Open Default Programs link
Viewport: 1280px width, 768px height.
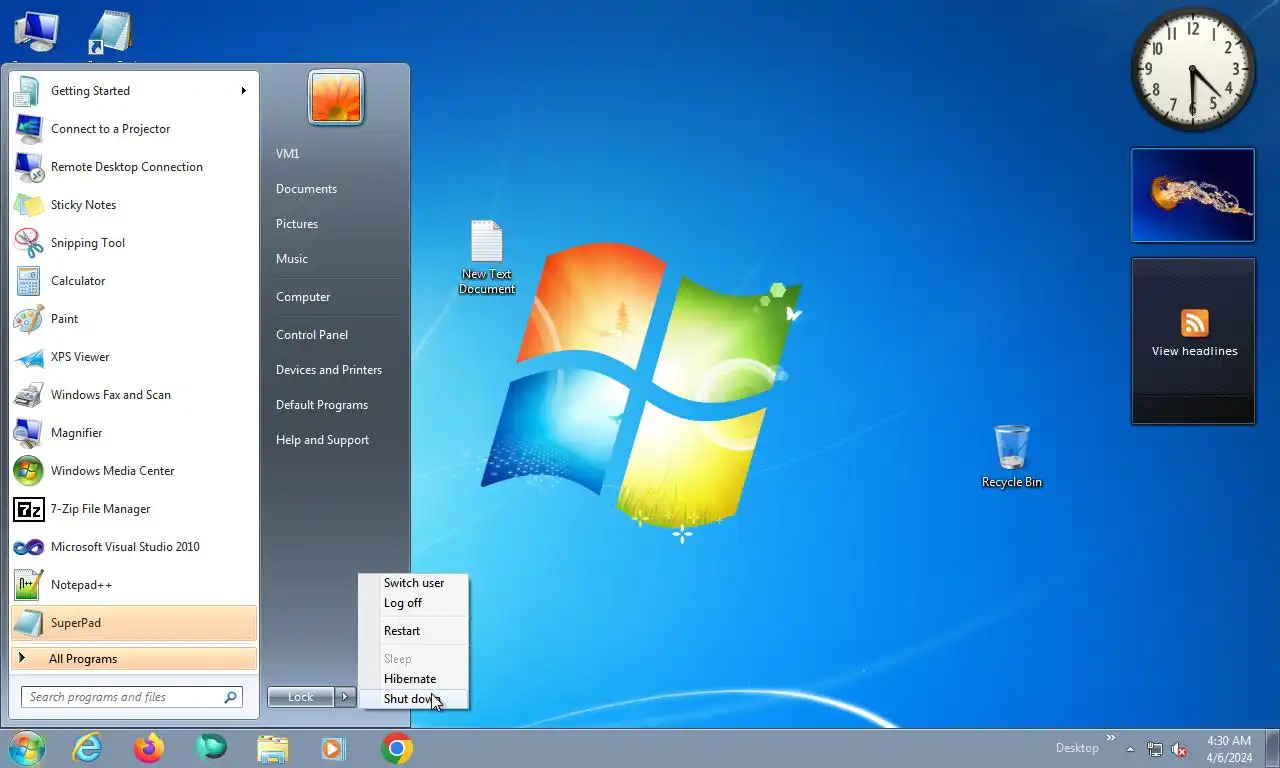pos(322,405)
